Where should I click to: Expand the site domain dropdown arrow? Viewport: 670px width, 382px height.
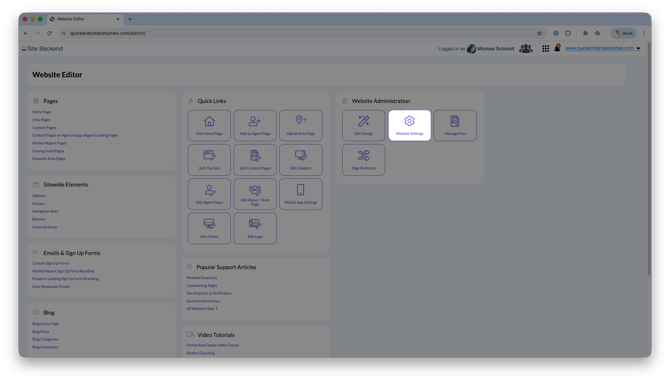(638, 49)
